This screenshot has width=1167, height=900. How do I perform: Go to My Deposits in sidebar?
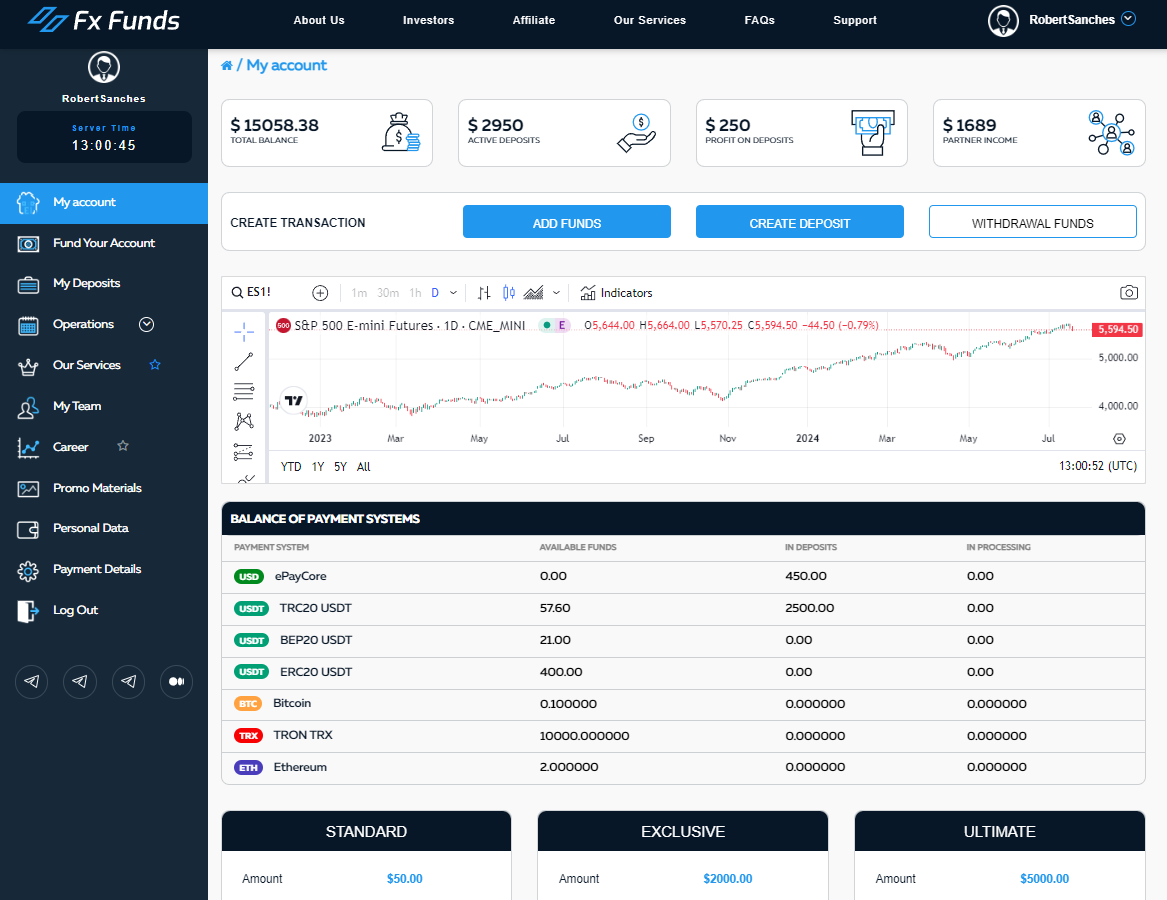pos(86,284)
